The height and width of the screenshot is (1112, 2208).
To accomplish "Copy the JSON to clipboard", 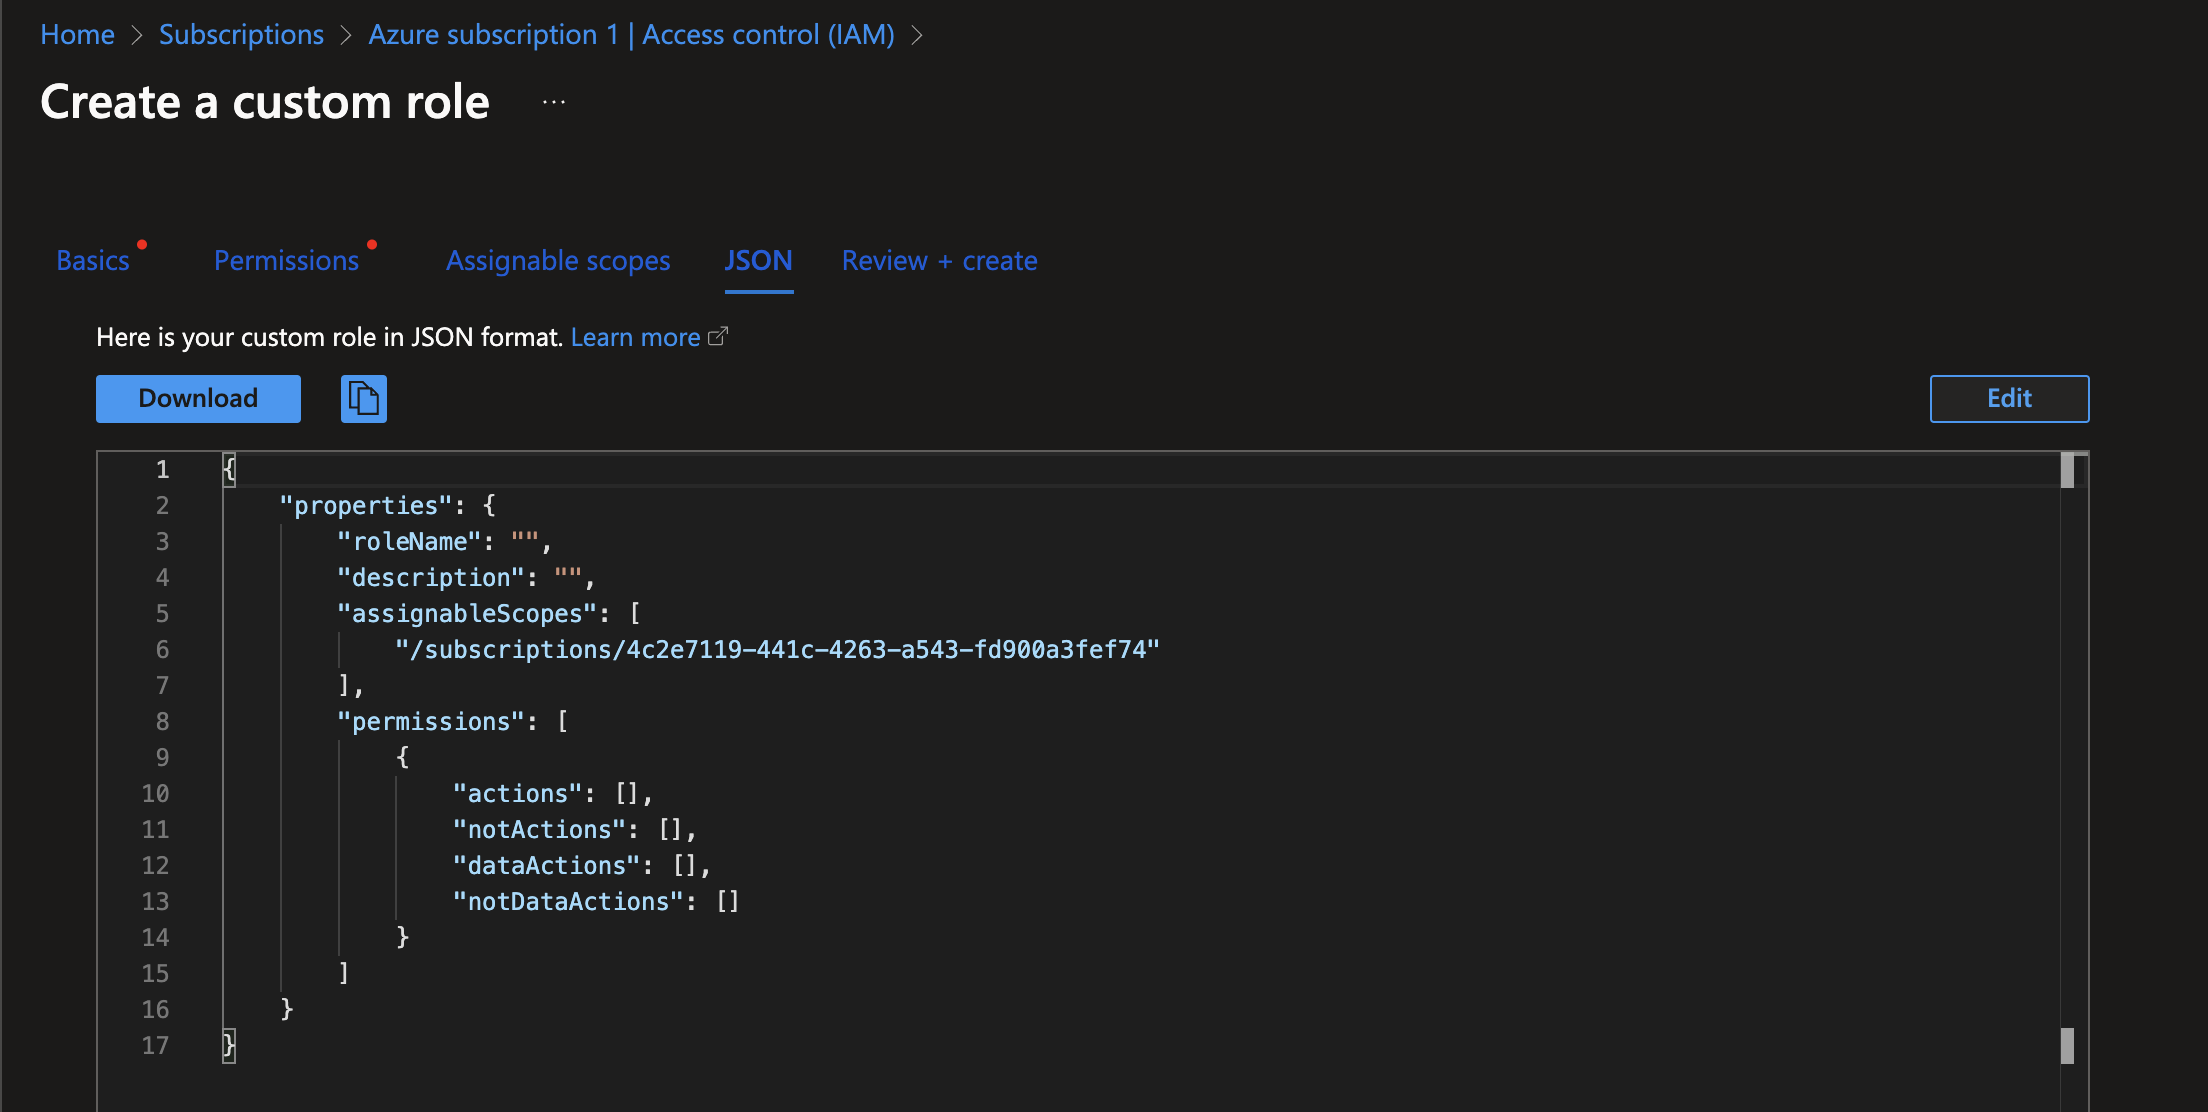I will [363, 399].
